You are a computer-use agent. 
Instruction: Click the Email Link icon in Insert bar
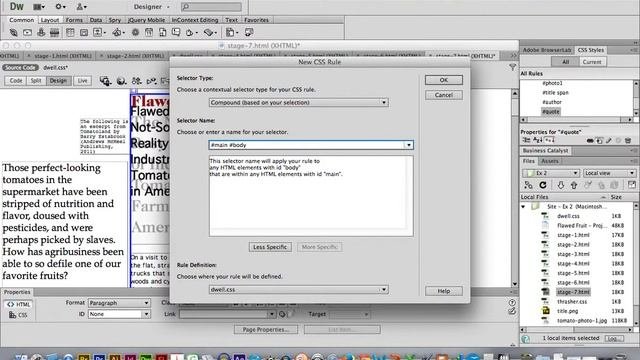click(x=27, y=32)
